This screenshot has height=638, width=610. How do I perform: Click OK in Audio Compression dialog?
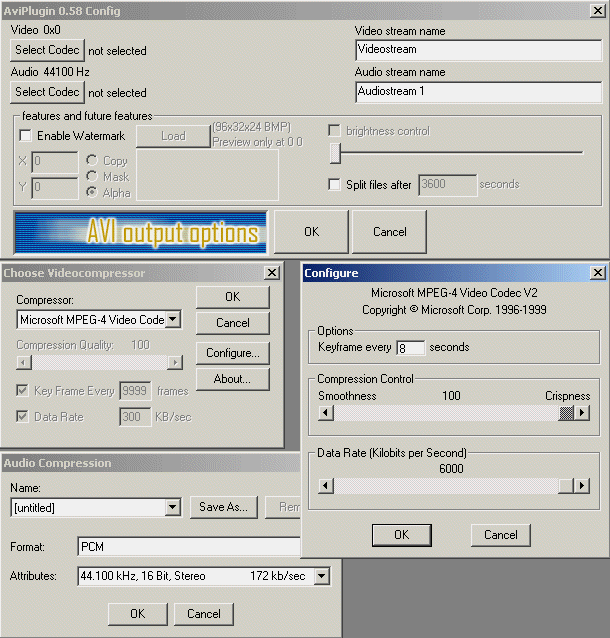pyautogui.click(x=138, y=614)
